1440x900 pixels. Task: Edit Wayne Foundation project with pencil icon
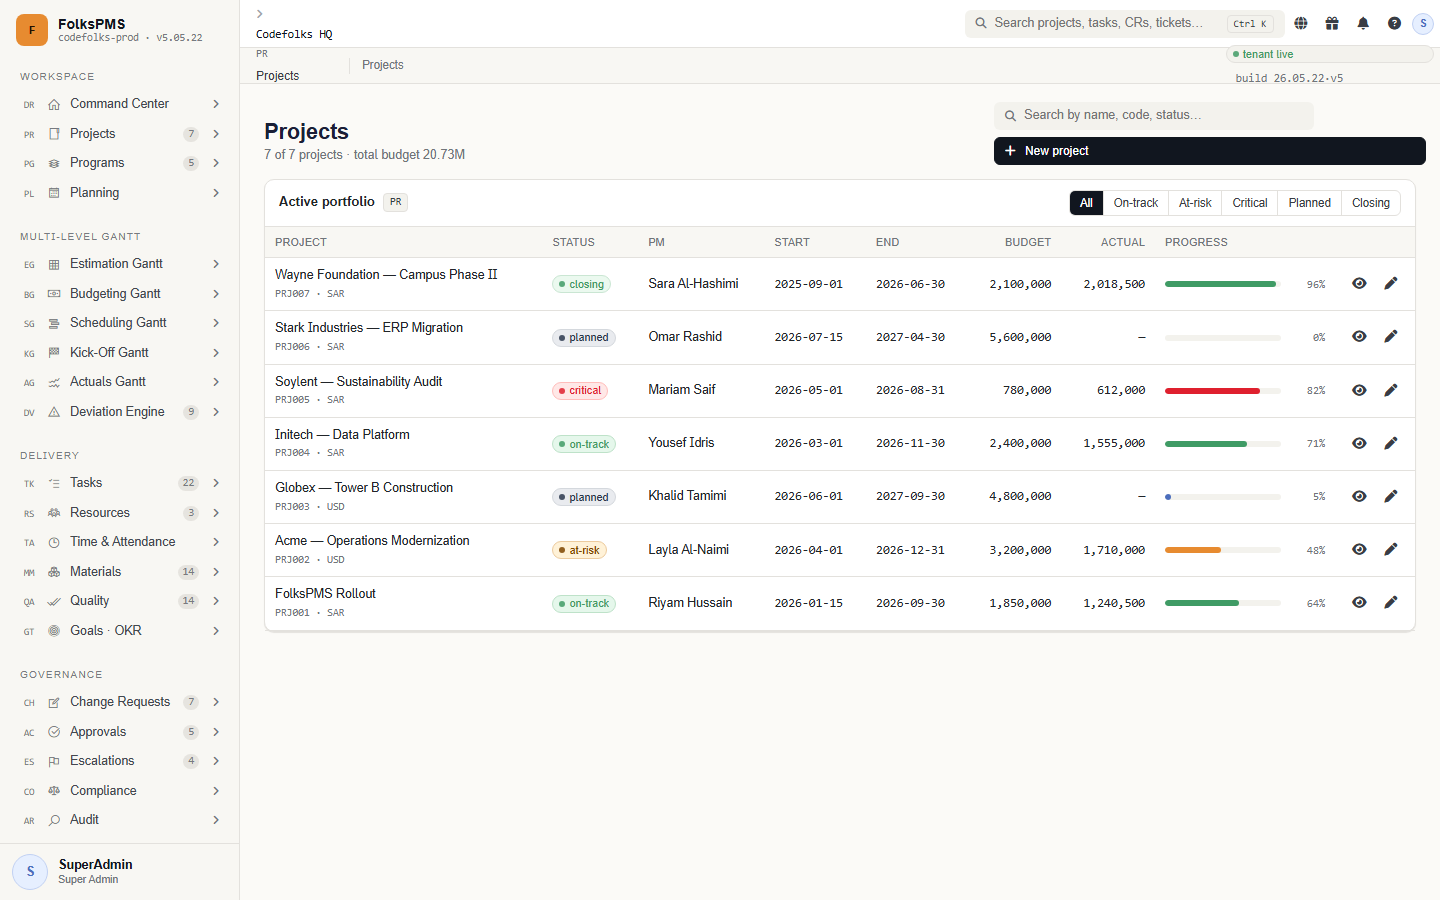pos(1391,283)
